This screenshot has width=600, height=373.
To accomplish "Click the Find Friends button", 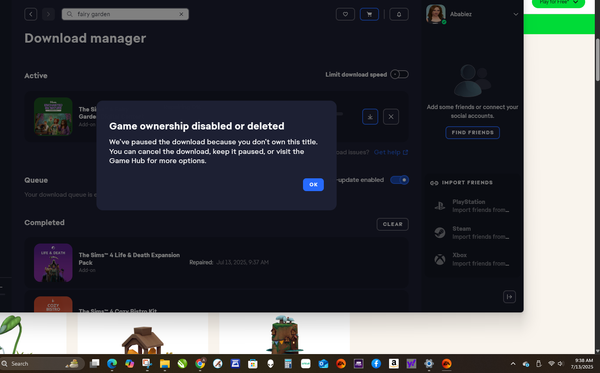I will point(473,132).
